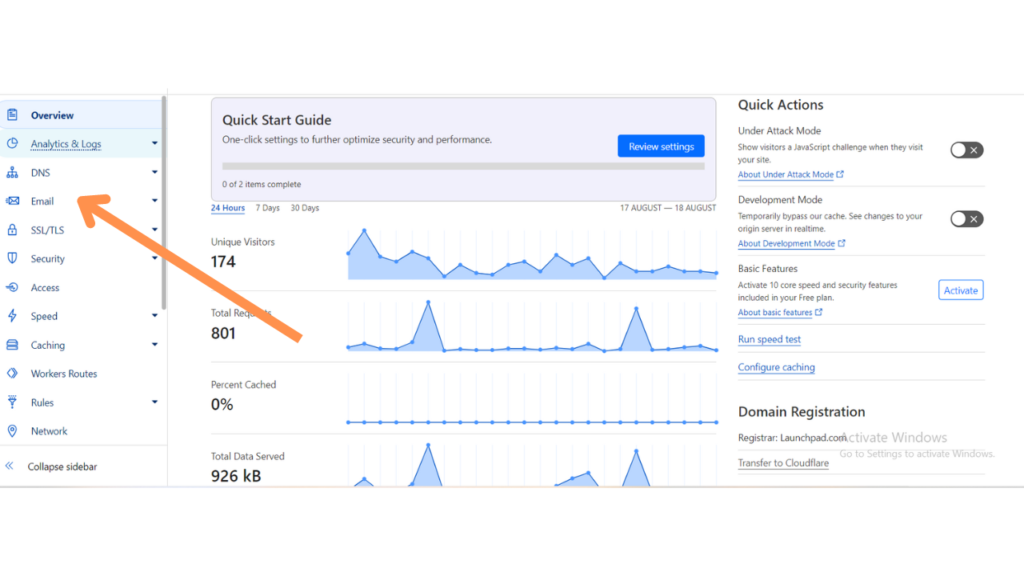1024x576 pixels.
Task: Click the sidebar vertical scrollbar
Action: (x=164, y=203)
